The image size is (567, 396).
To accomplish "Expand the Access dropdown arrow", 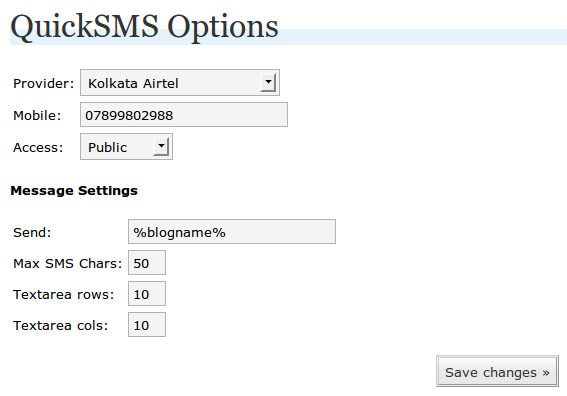I will coord(161,147).
